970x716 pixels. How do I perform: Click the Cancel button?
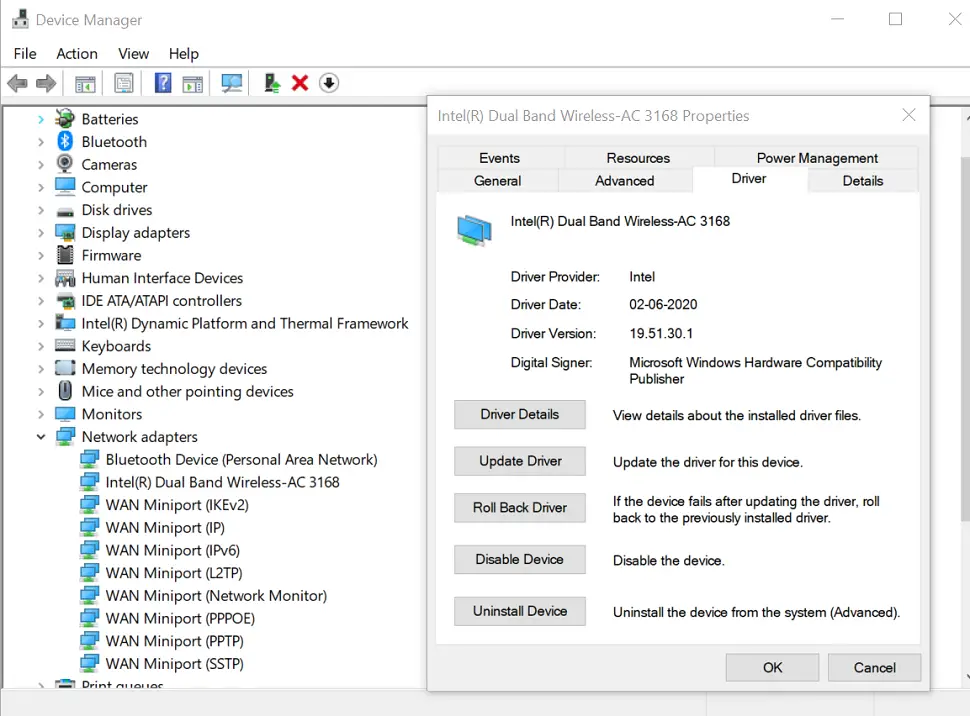pyautogui.click(x=874, y=668)
